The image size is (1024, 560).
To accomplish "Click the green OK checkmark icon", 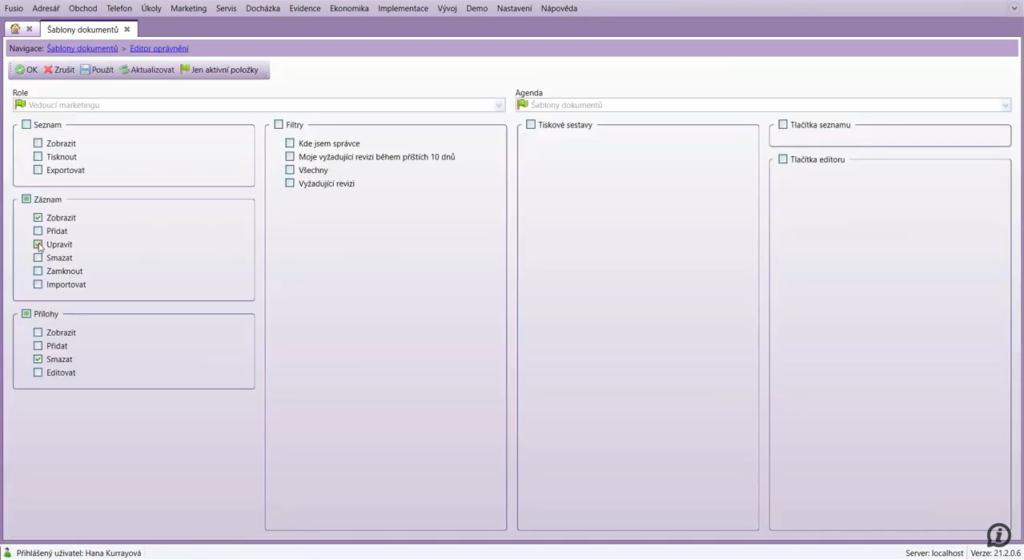I will click(20, 70).
